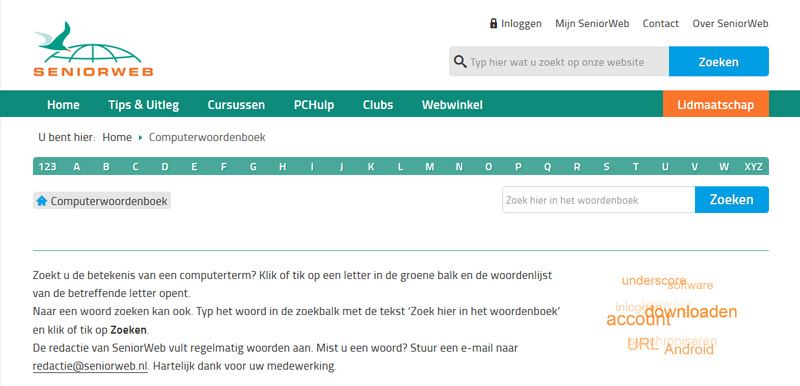The image size is (800, 386).
Task: Select letter K in the letter bar
Action: pyautogui.click(x=371, y=167)
